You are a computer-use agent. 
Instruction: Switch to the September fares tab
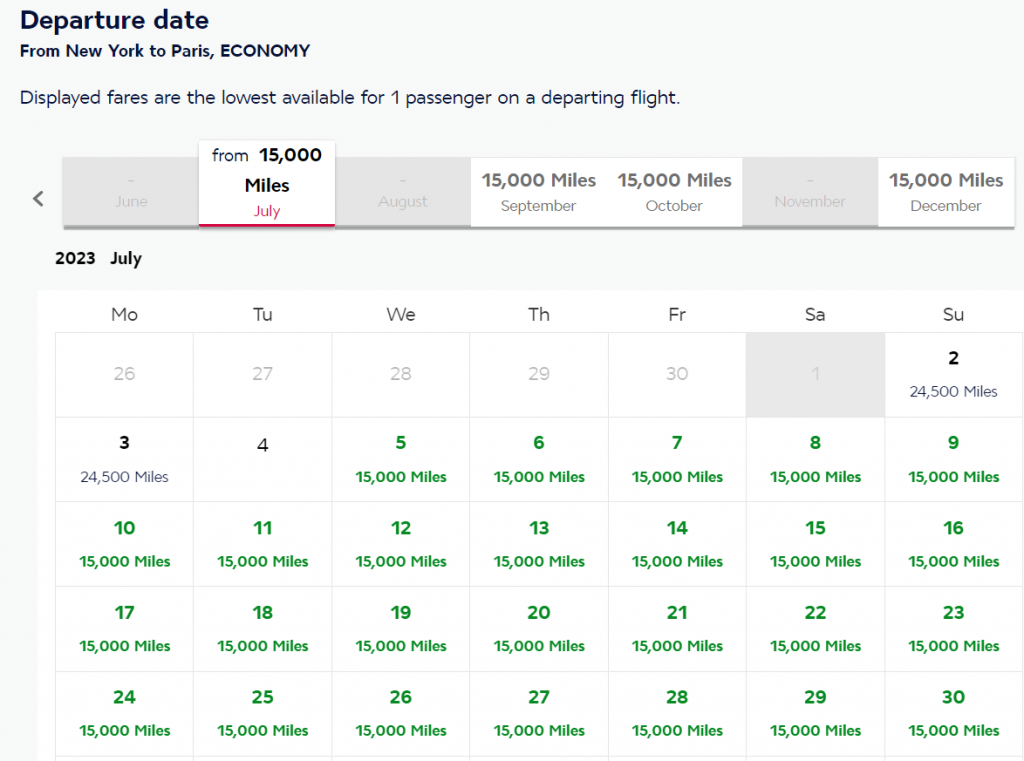538,192
